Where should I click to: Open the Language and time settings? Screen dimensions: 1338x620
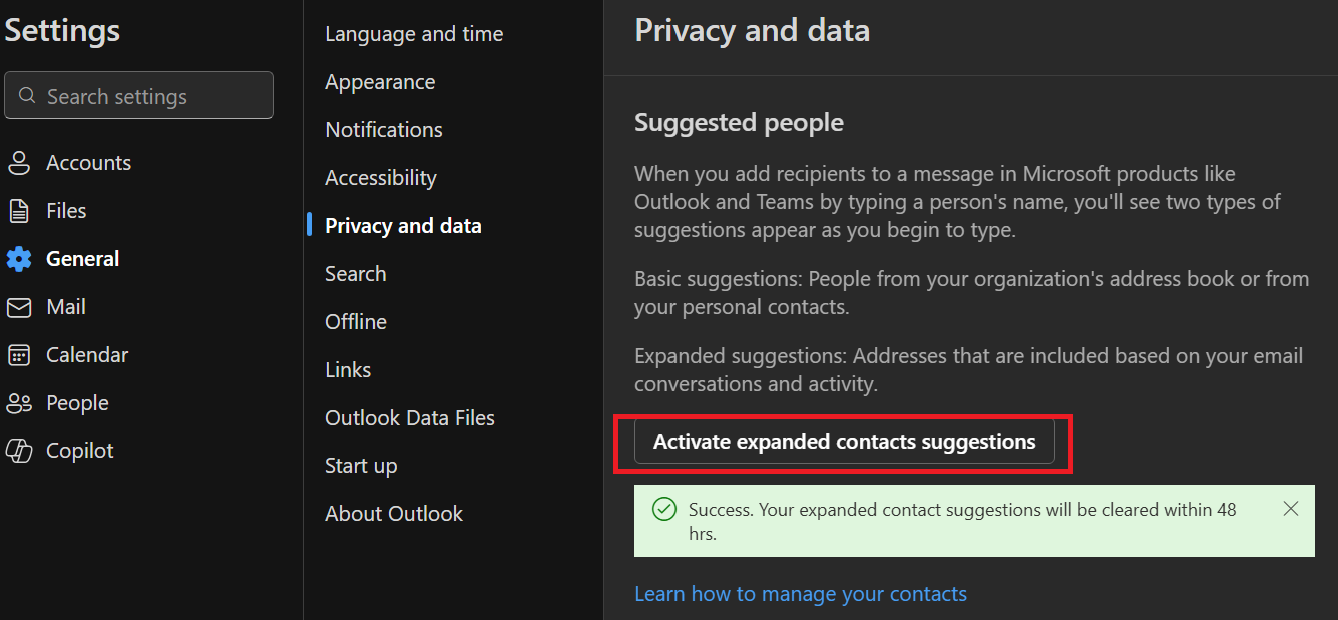click(413, 33)
